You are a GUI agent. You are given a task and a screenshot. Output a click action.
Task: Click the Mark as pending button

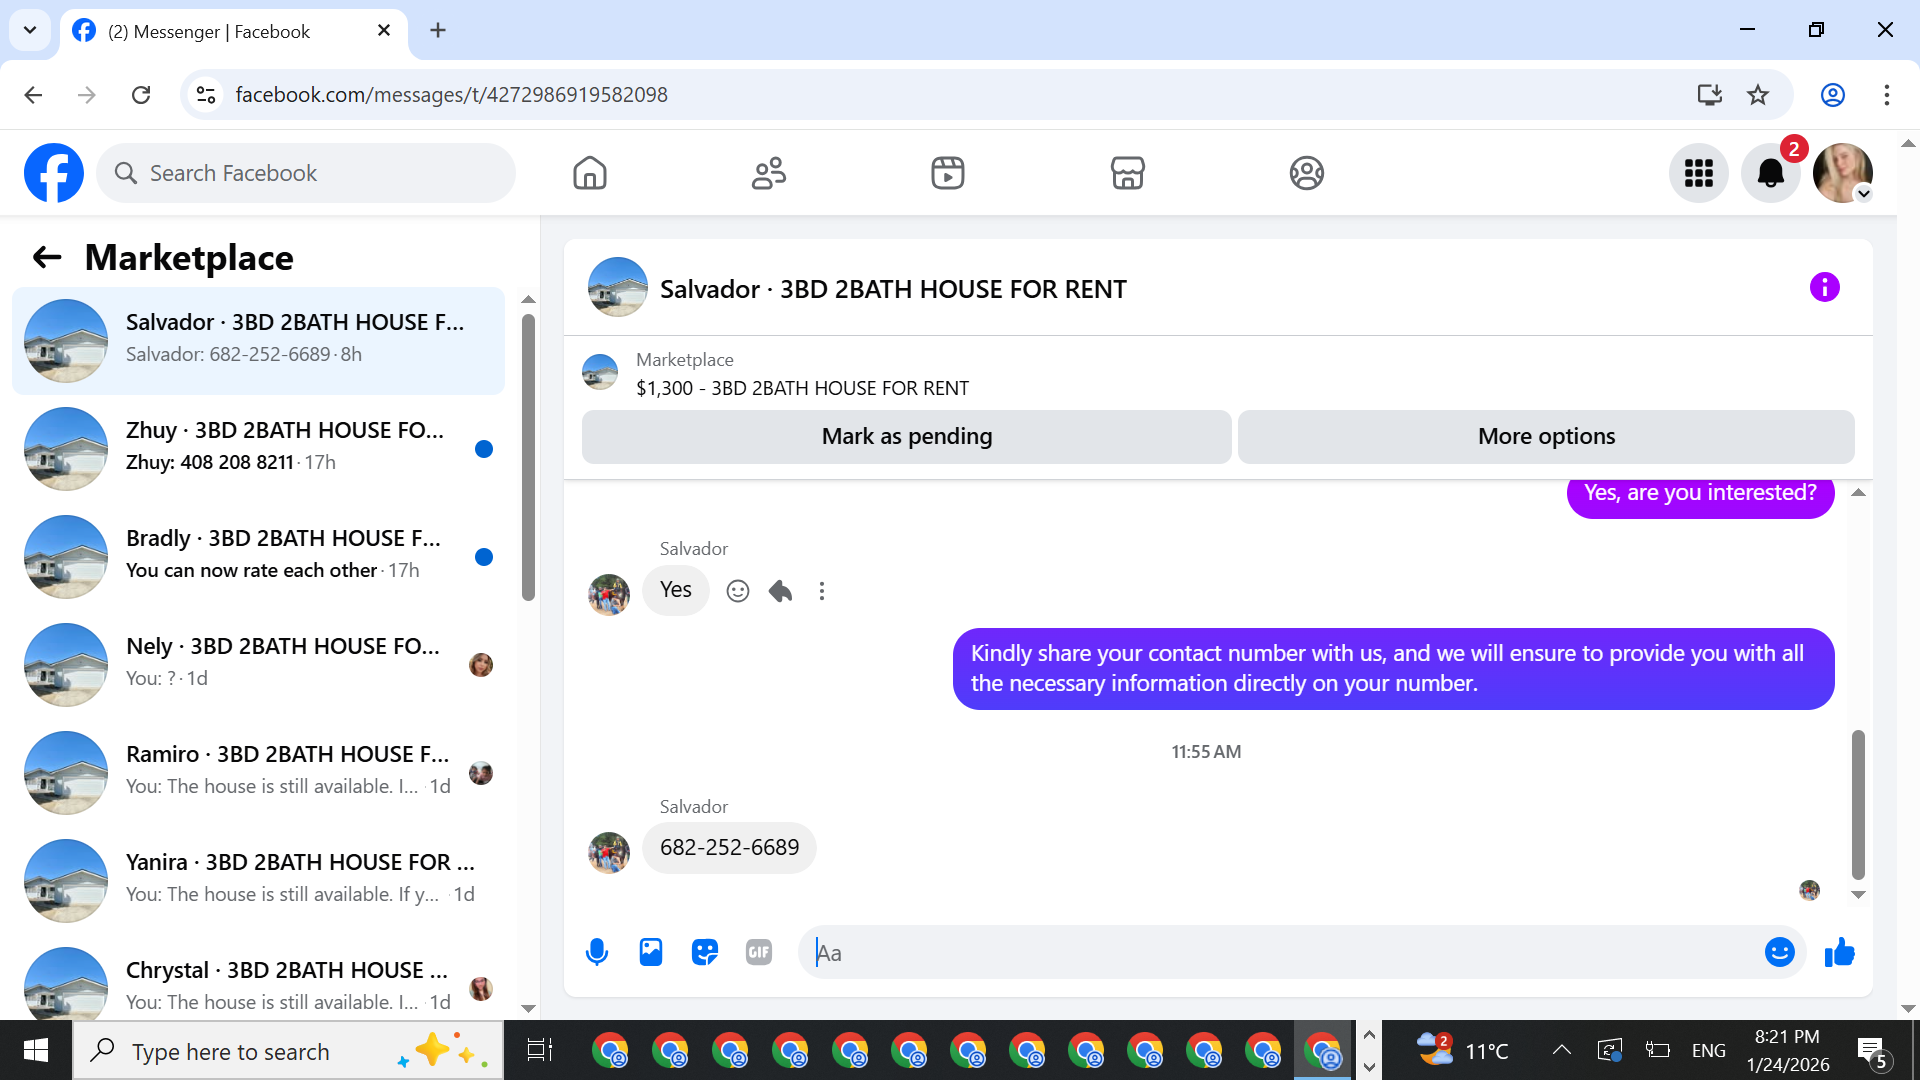click(x=906, y=437)
